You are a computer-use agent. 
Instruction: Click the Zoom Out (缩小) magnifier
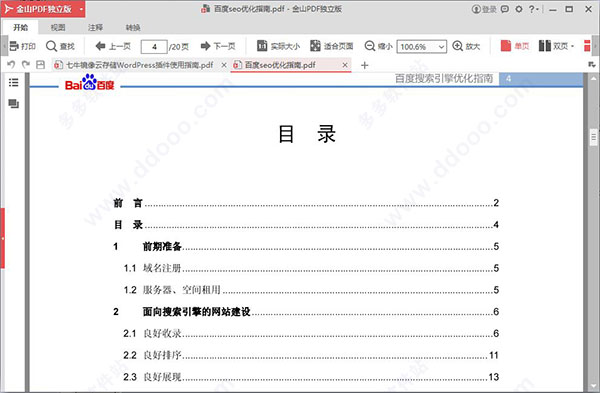click(x=370, y=46)
